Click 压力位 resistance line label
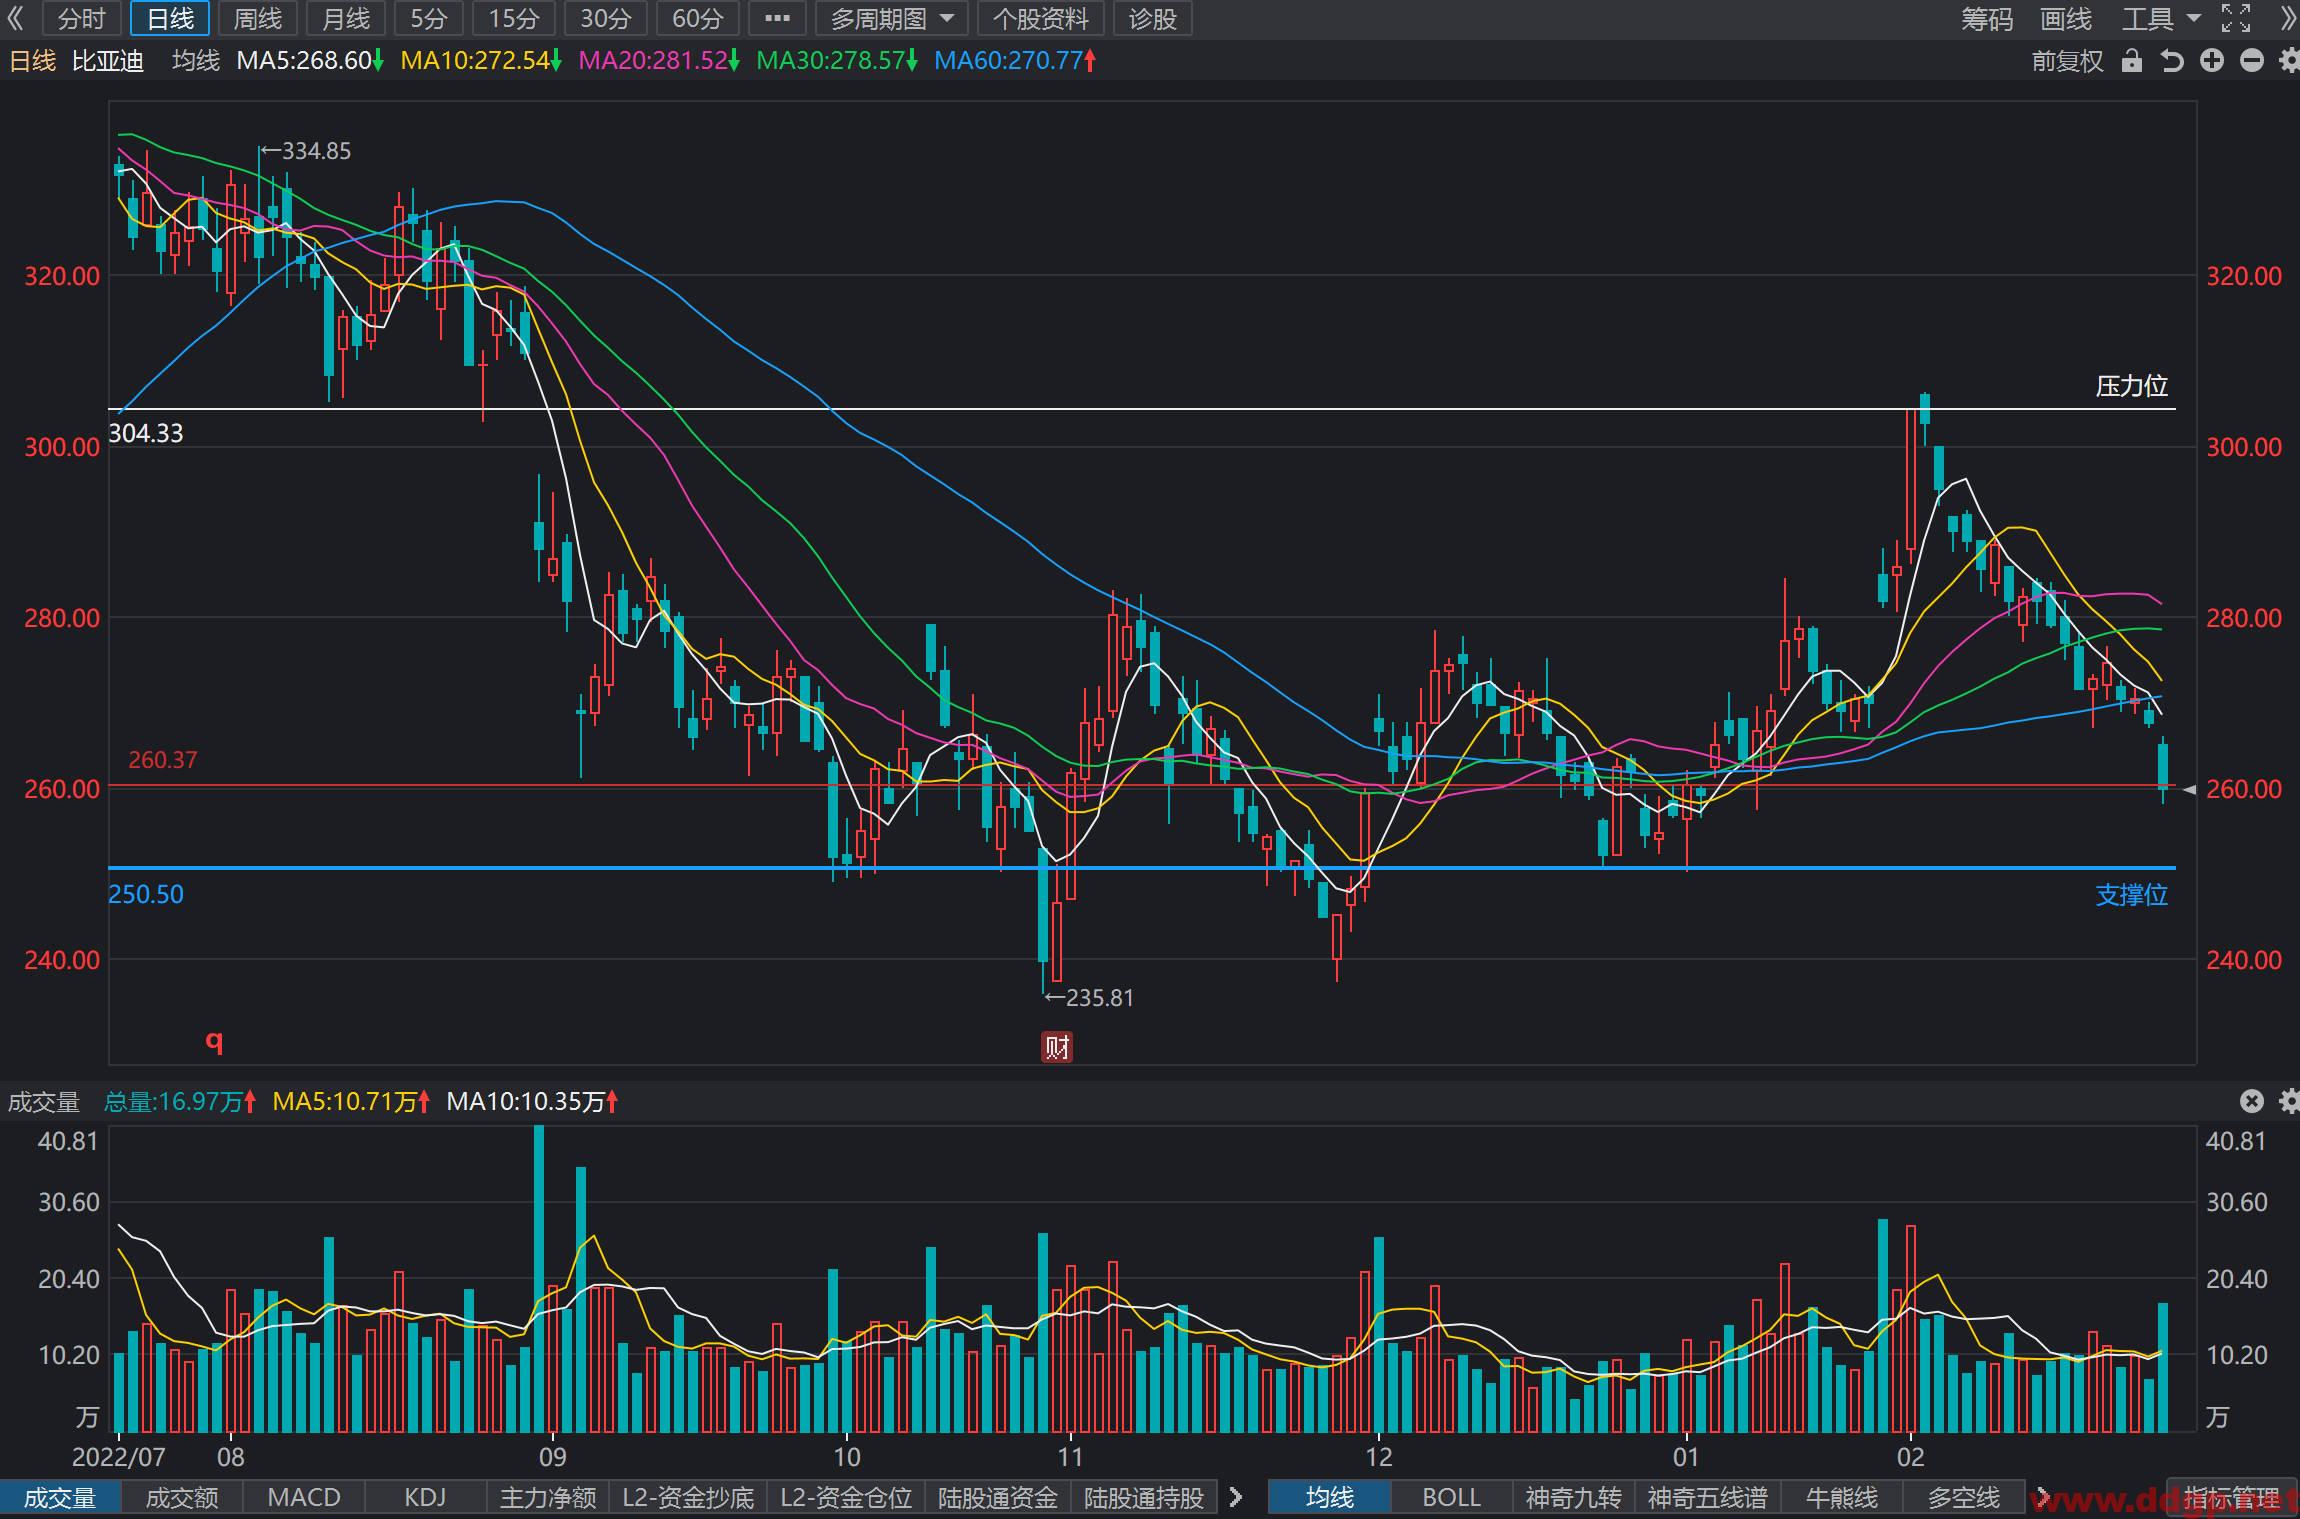The width and height of the screenshot is (2300, 1519). [x=2131, y=386]
